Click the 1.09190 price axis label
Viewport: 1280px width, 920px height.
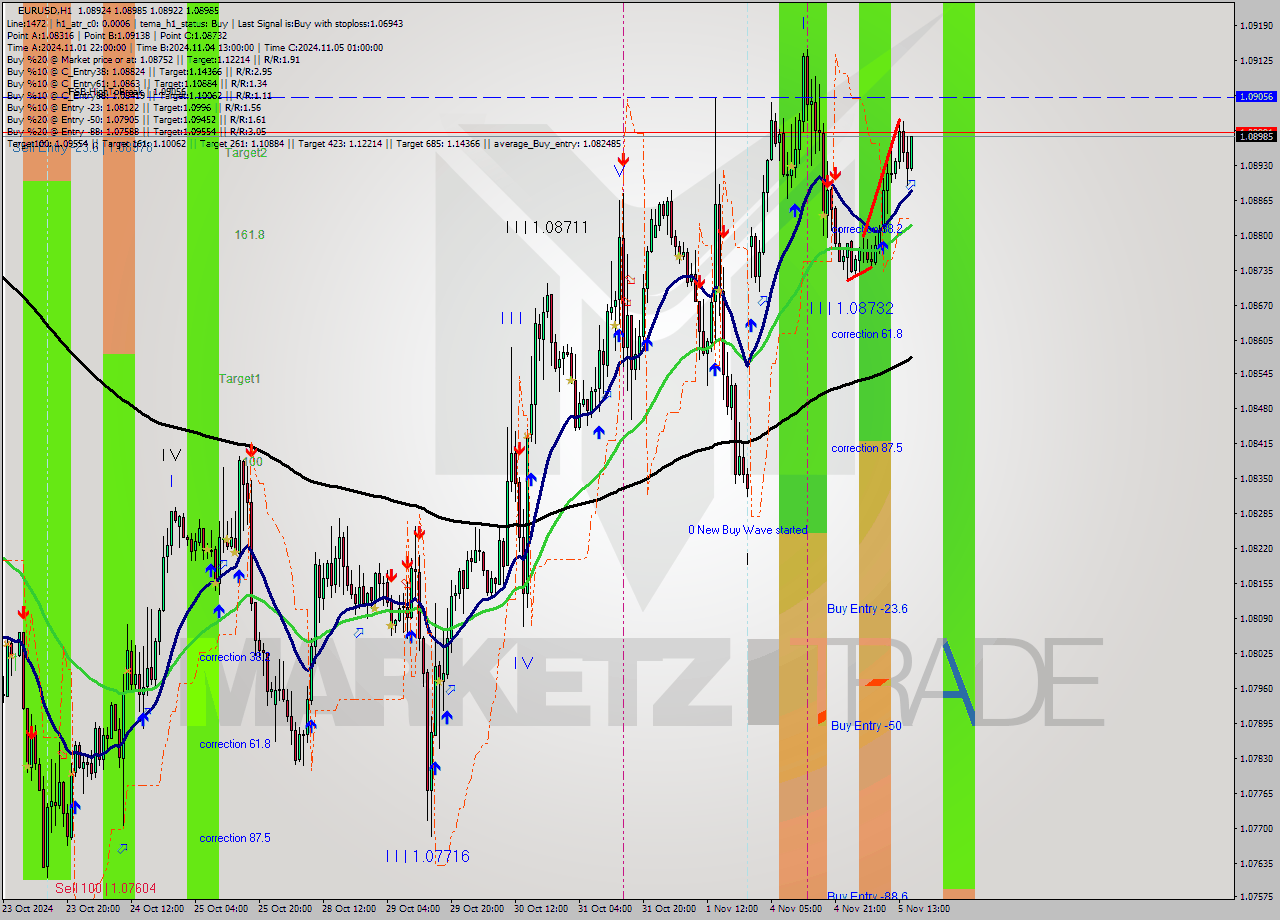pos(1256,25)
